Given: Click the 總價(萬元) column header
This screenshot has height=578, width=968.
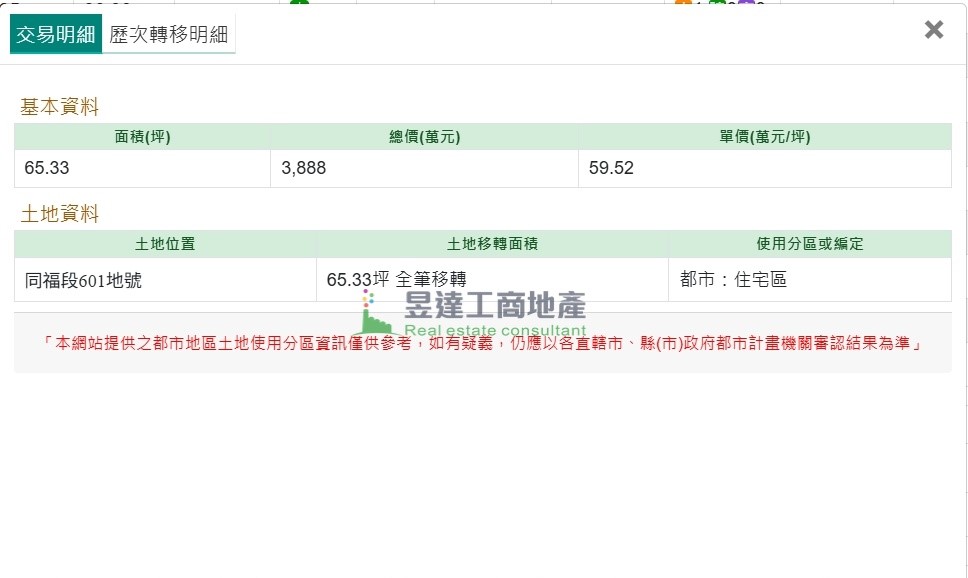Looking at the screenshot, I should 424,137.
